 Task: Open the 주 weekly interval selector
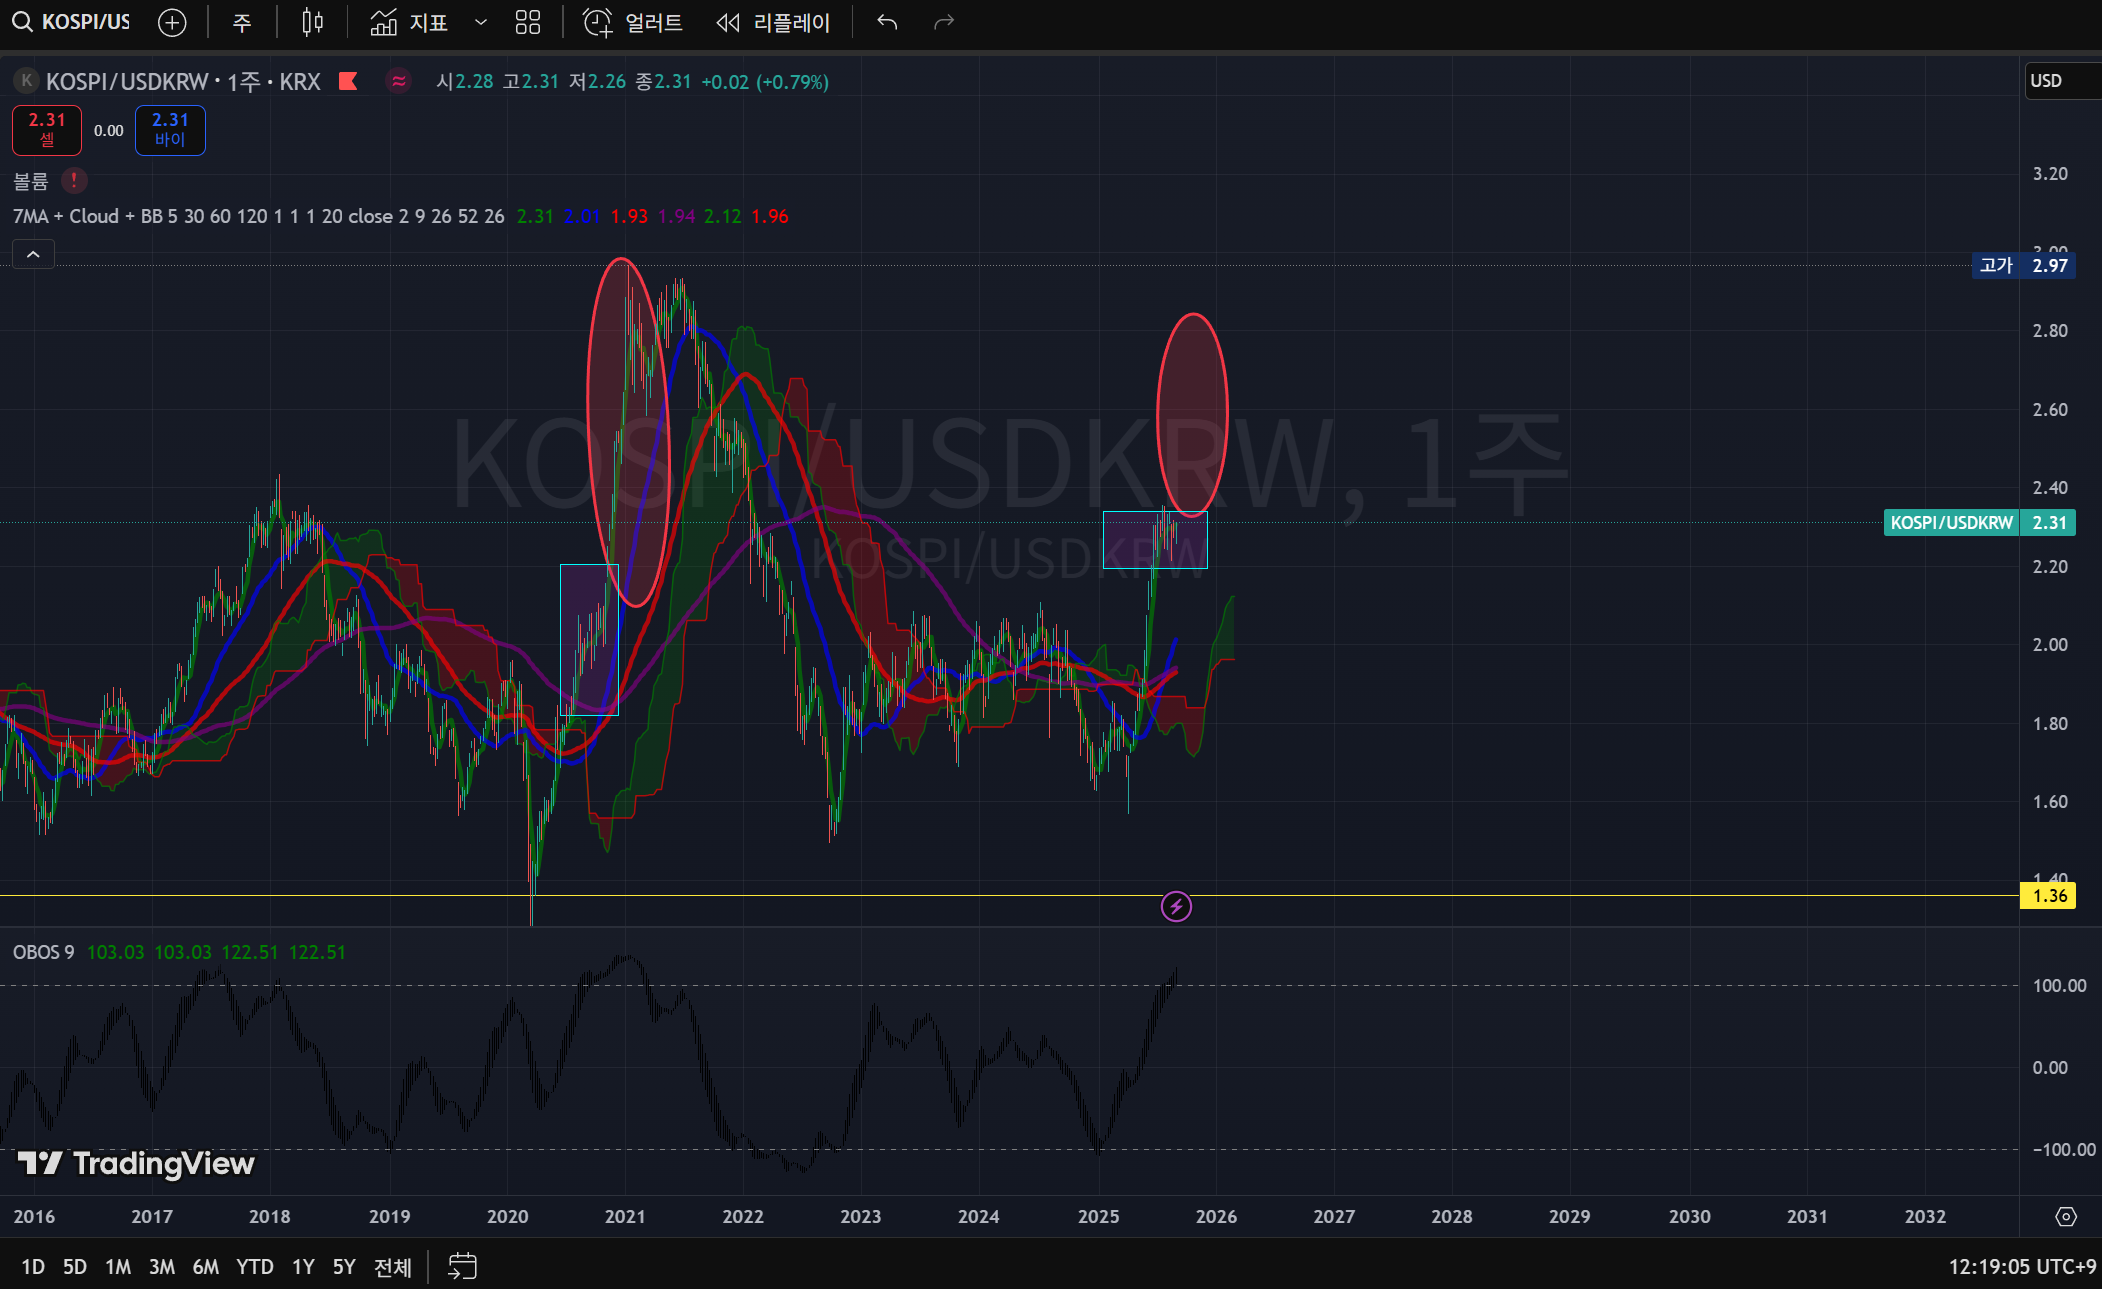[242, 22]
